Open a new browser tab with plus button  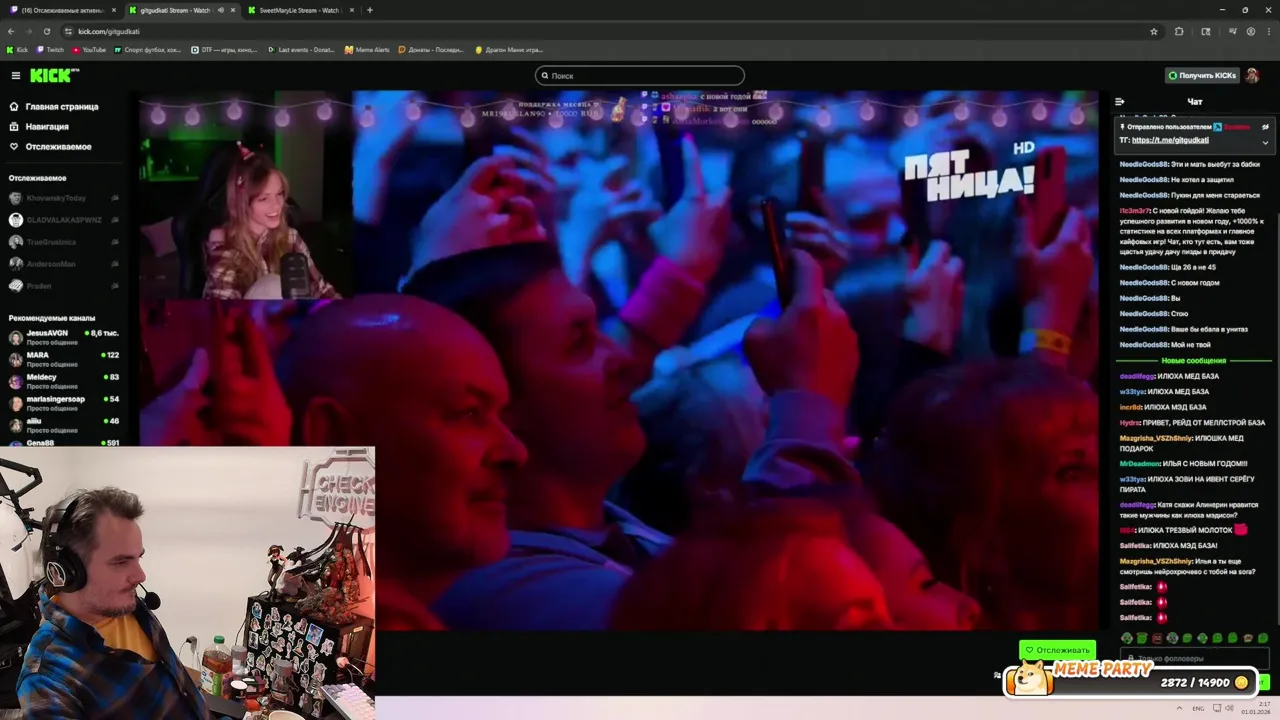click(370, 10)
